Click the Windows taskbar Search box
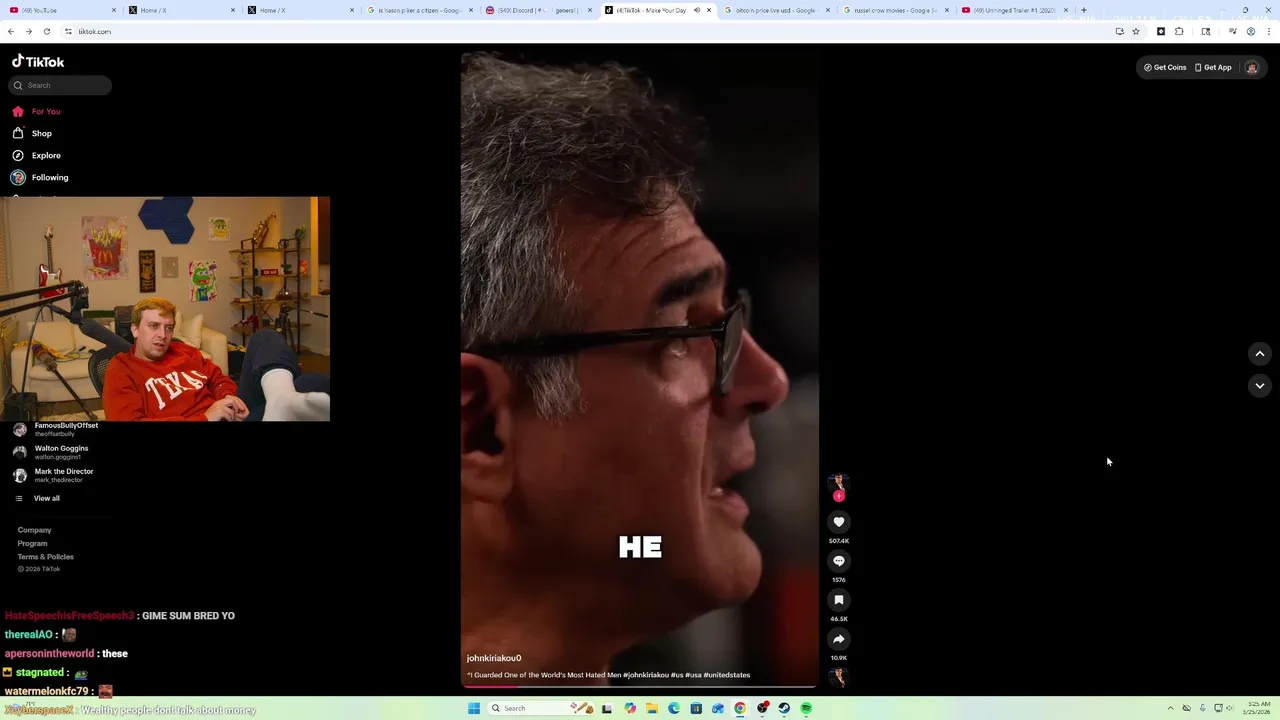Image resolution: width=1280 pixels, height=720 pixels. pyautogui.click(x=540, y=708)
